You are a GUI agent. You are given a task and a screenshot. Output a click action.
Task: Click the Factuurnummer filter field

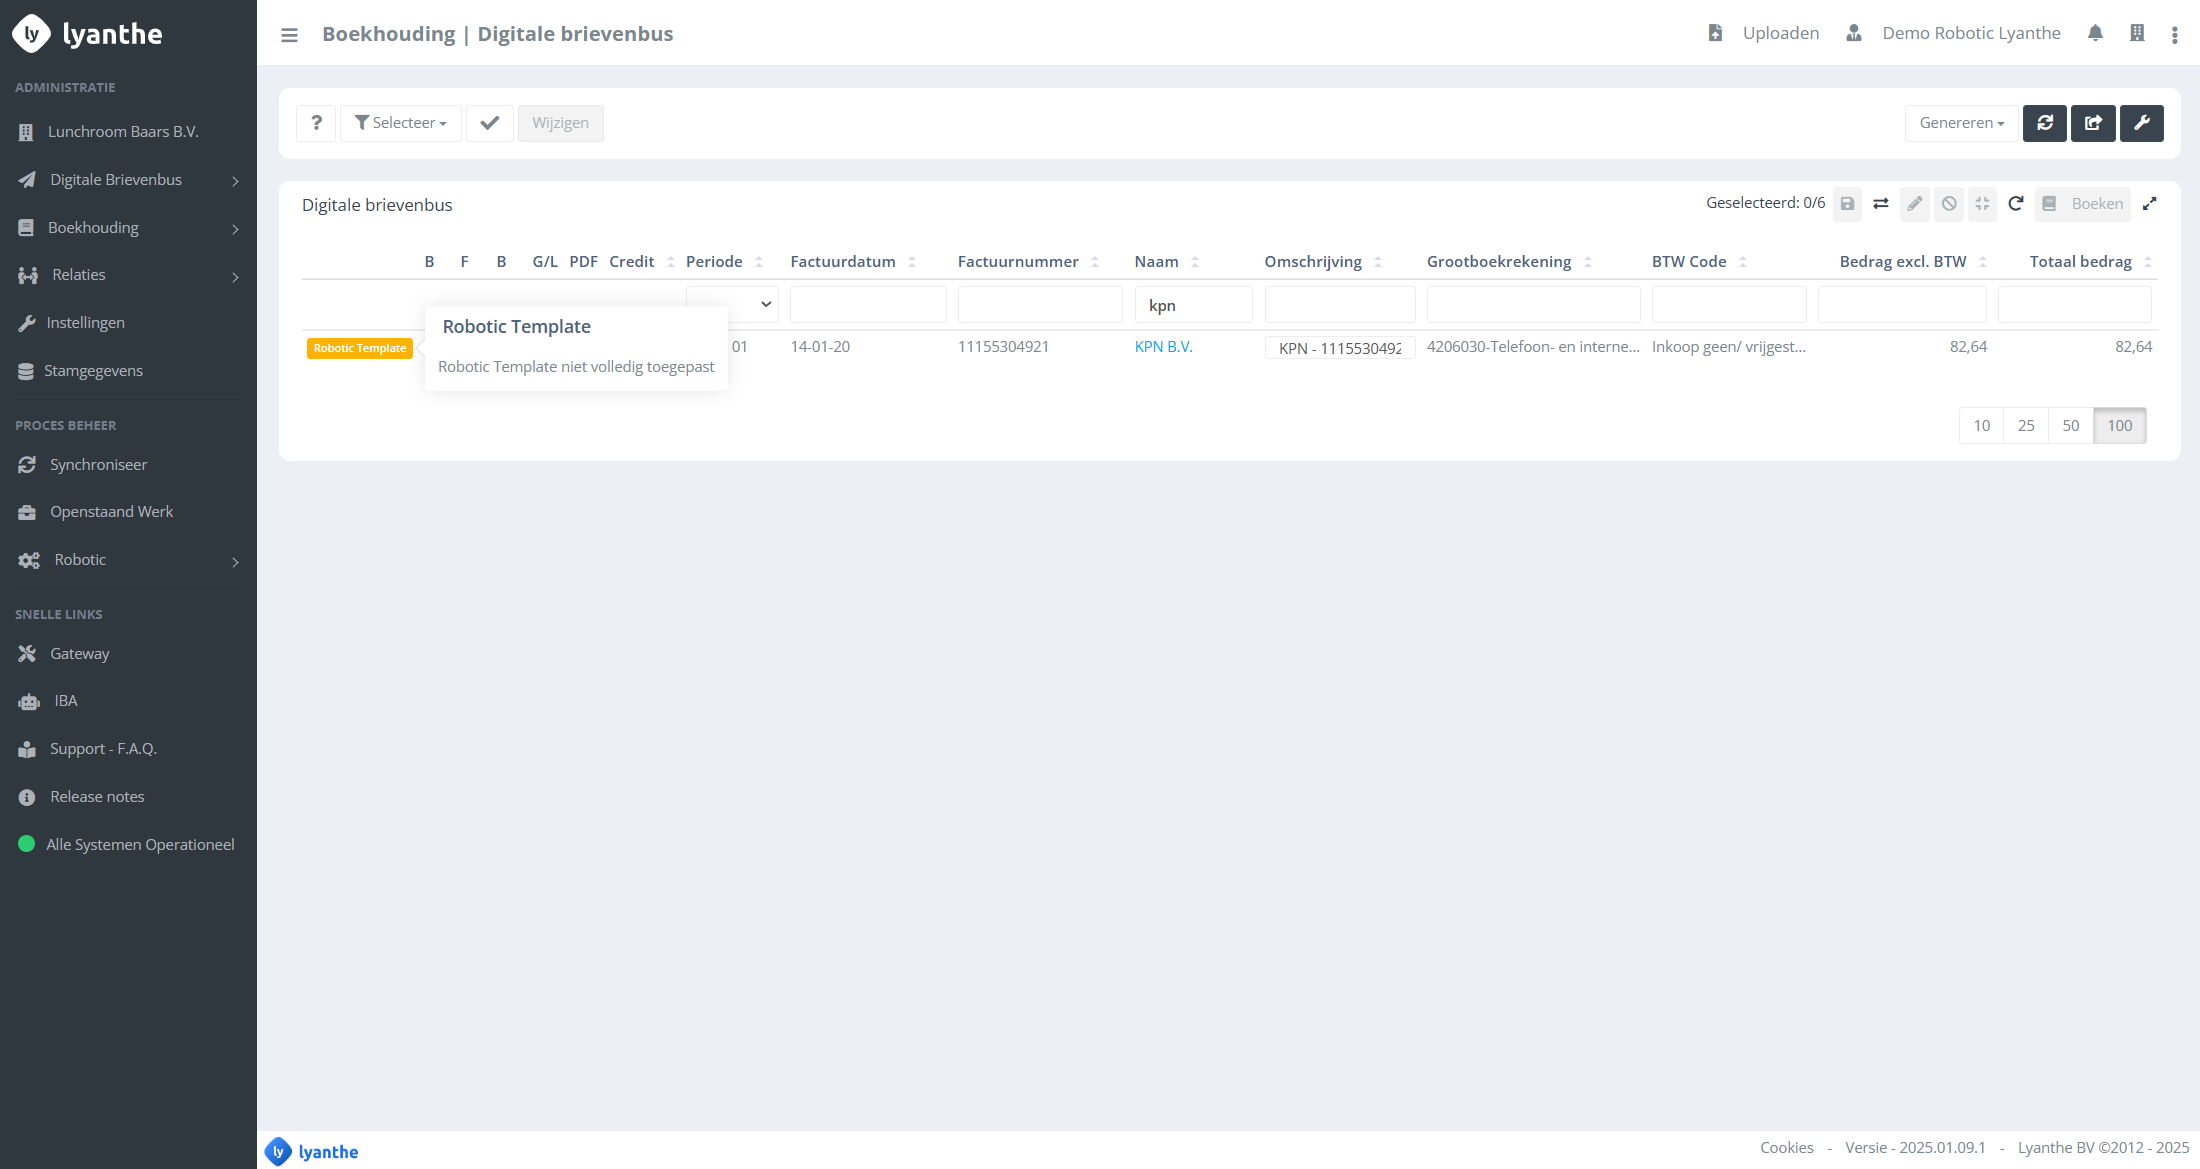pyautogui.click(x=1039, y=305)
